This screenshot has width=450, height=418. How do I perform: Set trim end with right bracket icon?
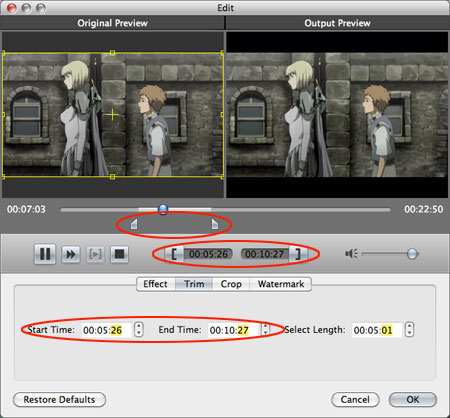point(298,254)
